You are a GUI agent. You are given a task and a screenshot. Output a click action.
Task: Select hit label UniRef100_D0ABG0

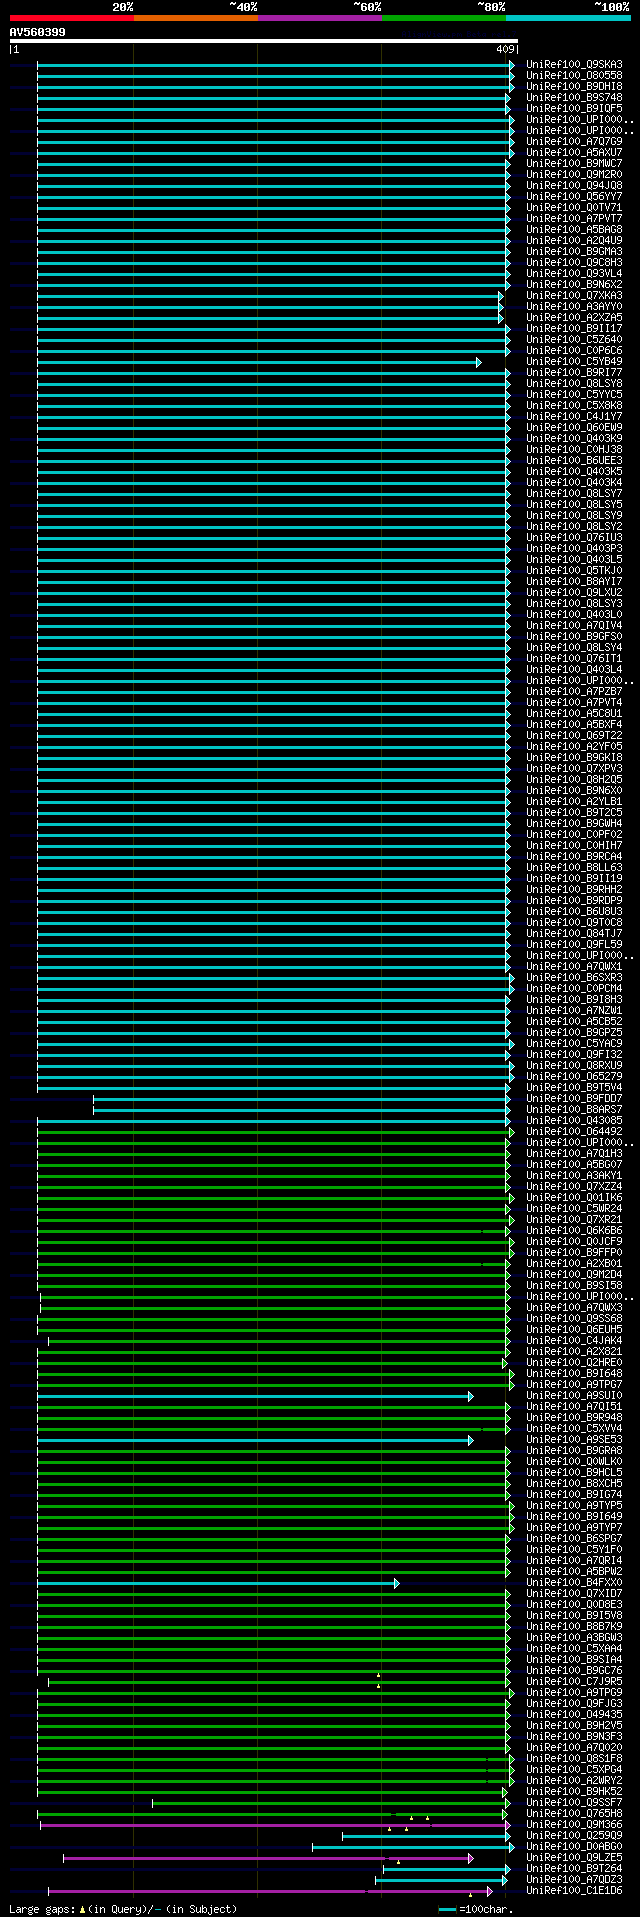click(x=574, y=1847)
